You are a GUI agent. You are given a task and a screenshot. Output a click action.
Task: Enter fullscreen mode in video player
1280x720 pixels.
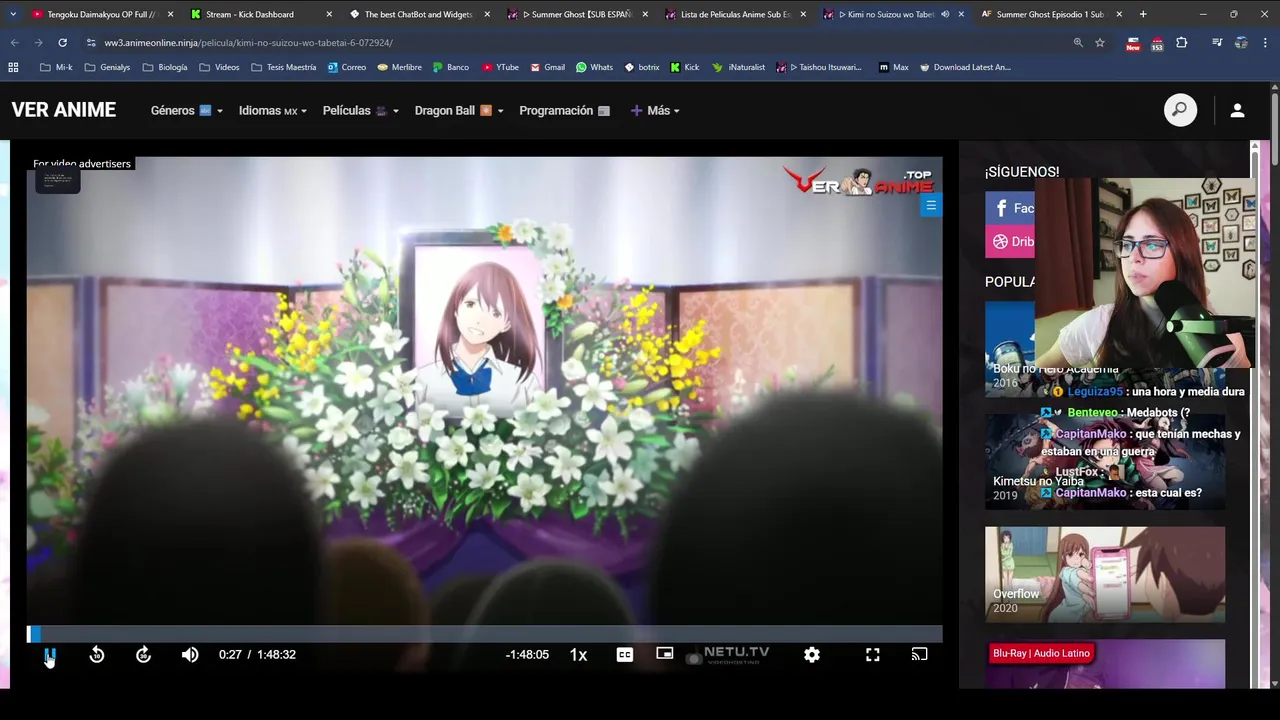coord(873,655)
